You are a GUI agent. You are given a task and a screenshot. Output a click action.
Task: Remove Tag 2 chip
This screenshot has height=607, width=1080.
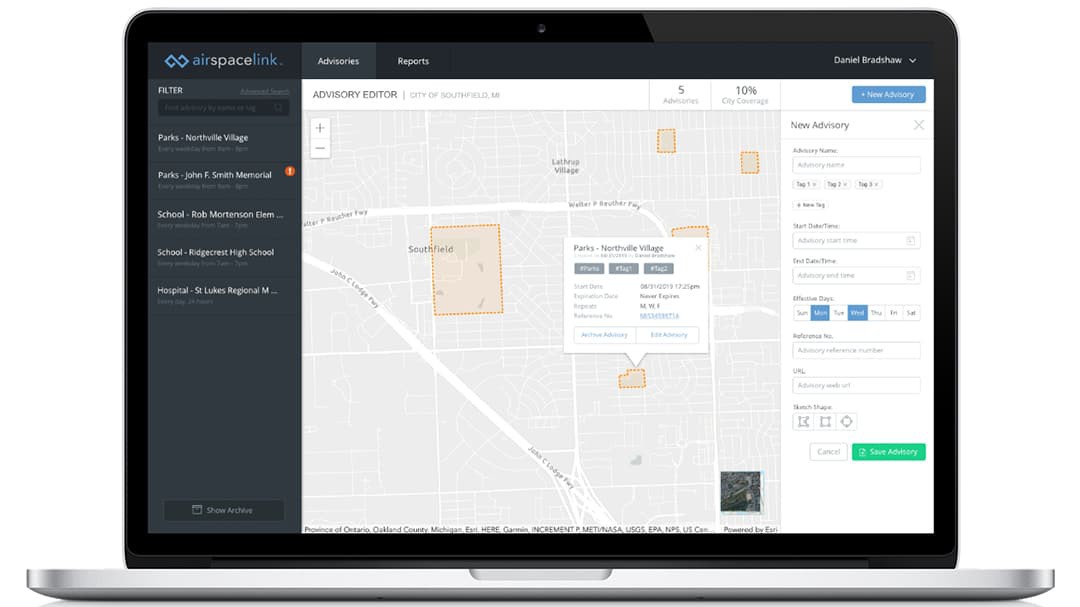click(845, 185)
